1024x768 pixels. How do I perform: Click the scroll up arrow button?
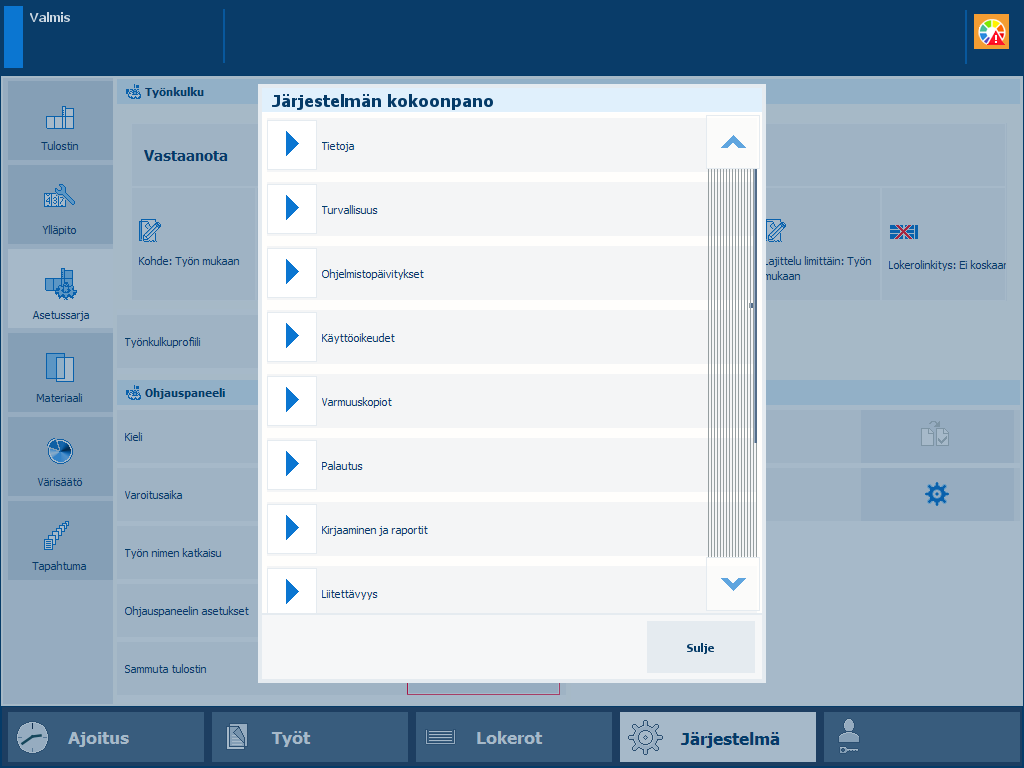[733, 142]
